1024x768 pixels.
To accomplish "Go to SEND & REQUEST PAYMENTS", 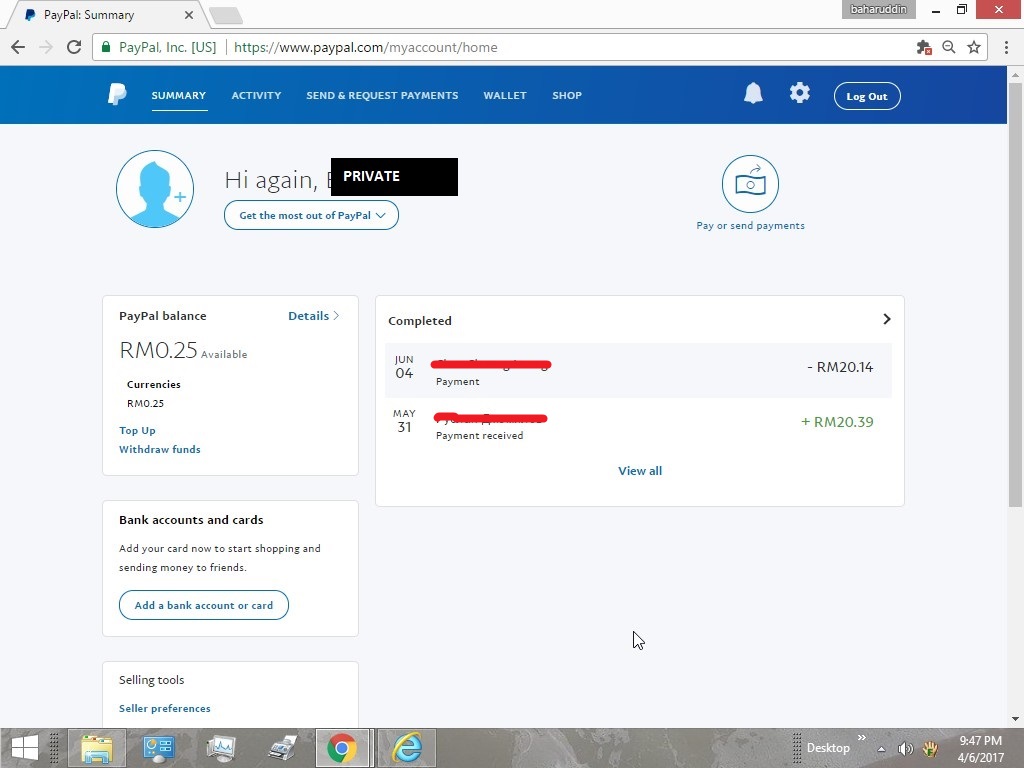I will coord(382,95).
